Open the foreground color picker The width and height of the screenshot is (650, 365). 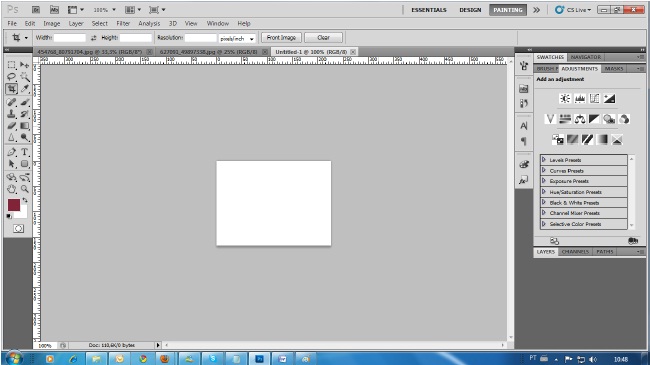coord(14,205)
